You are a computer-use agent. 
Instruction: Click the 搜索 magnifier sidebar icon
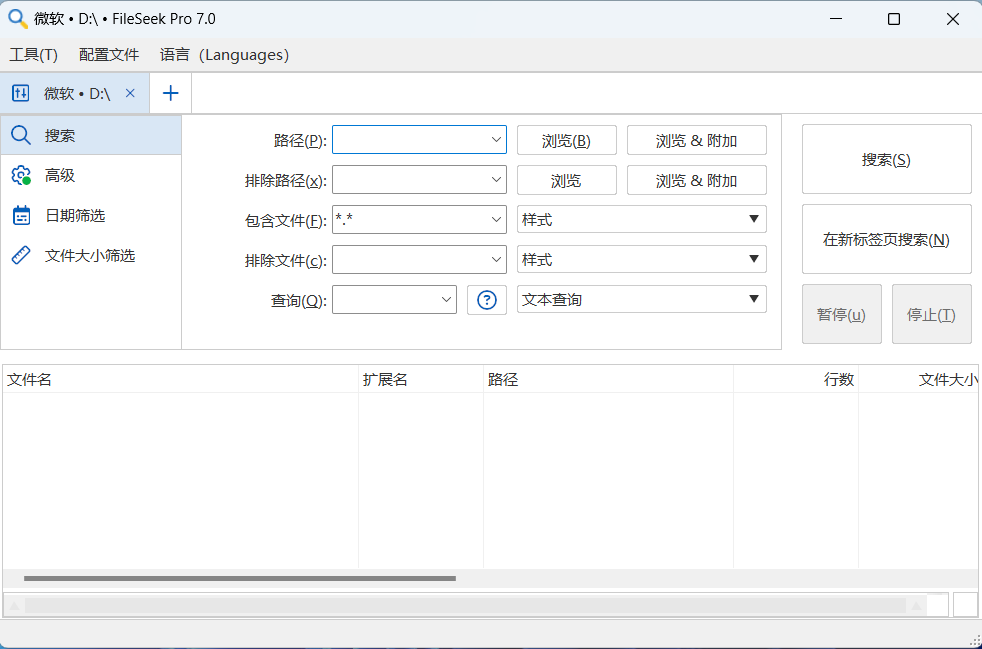(x=21, y=135)
